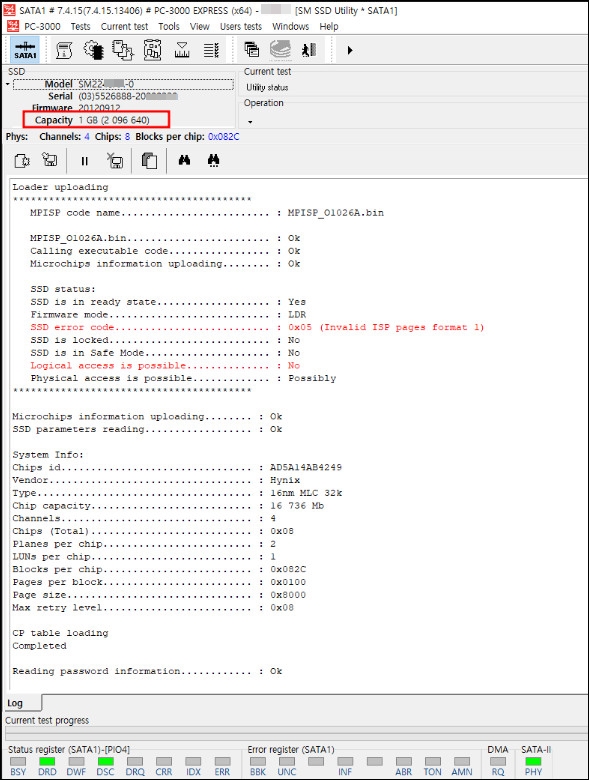Open the gear-with-chip settings toolbar icon

(94, 50)
